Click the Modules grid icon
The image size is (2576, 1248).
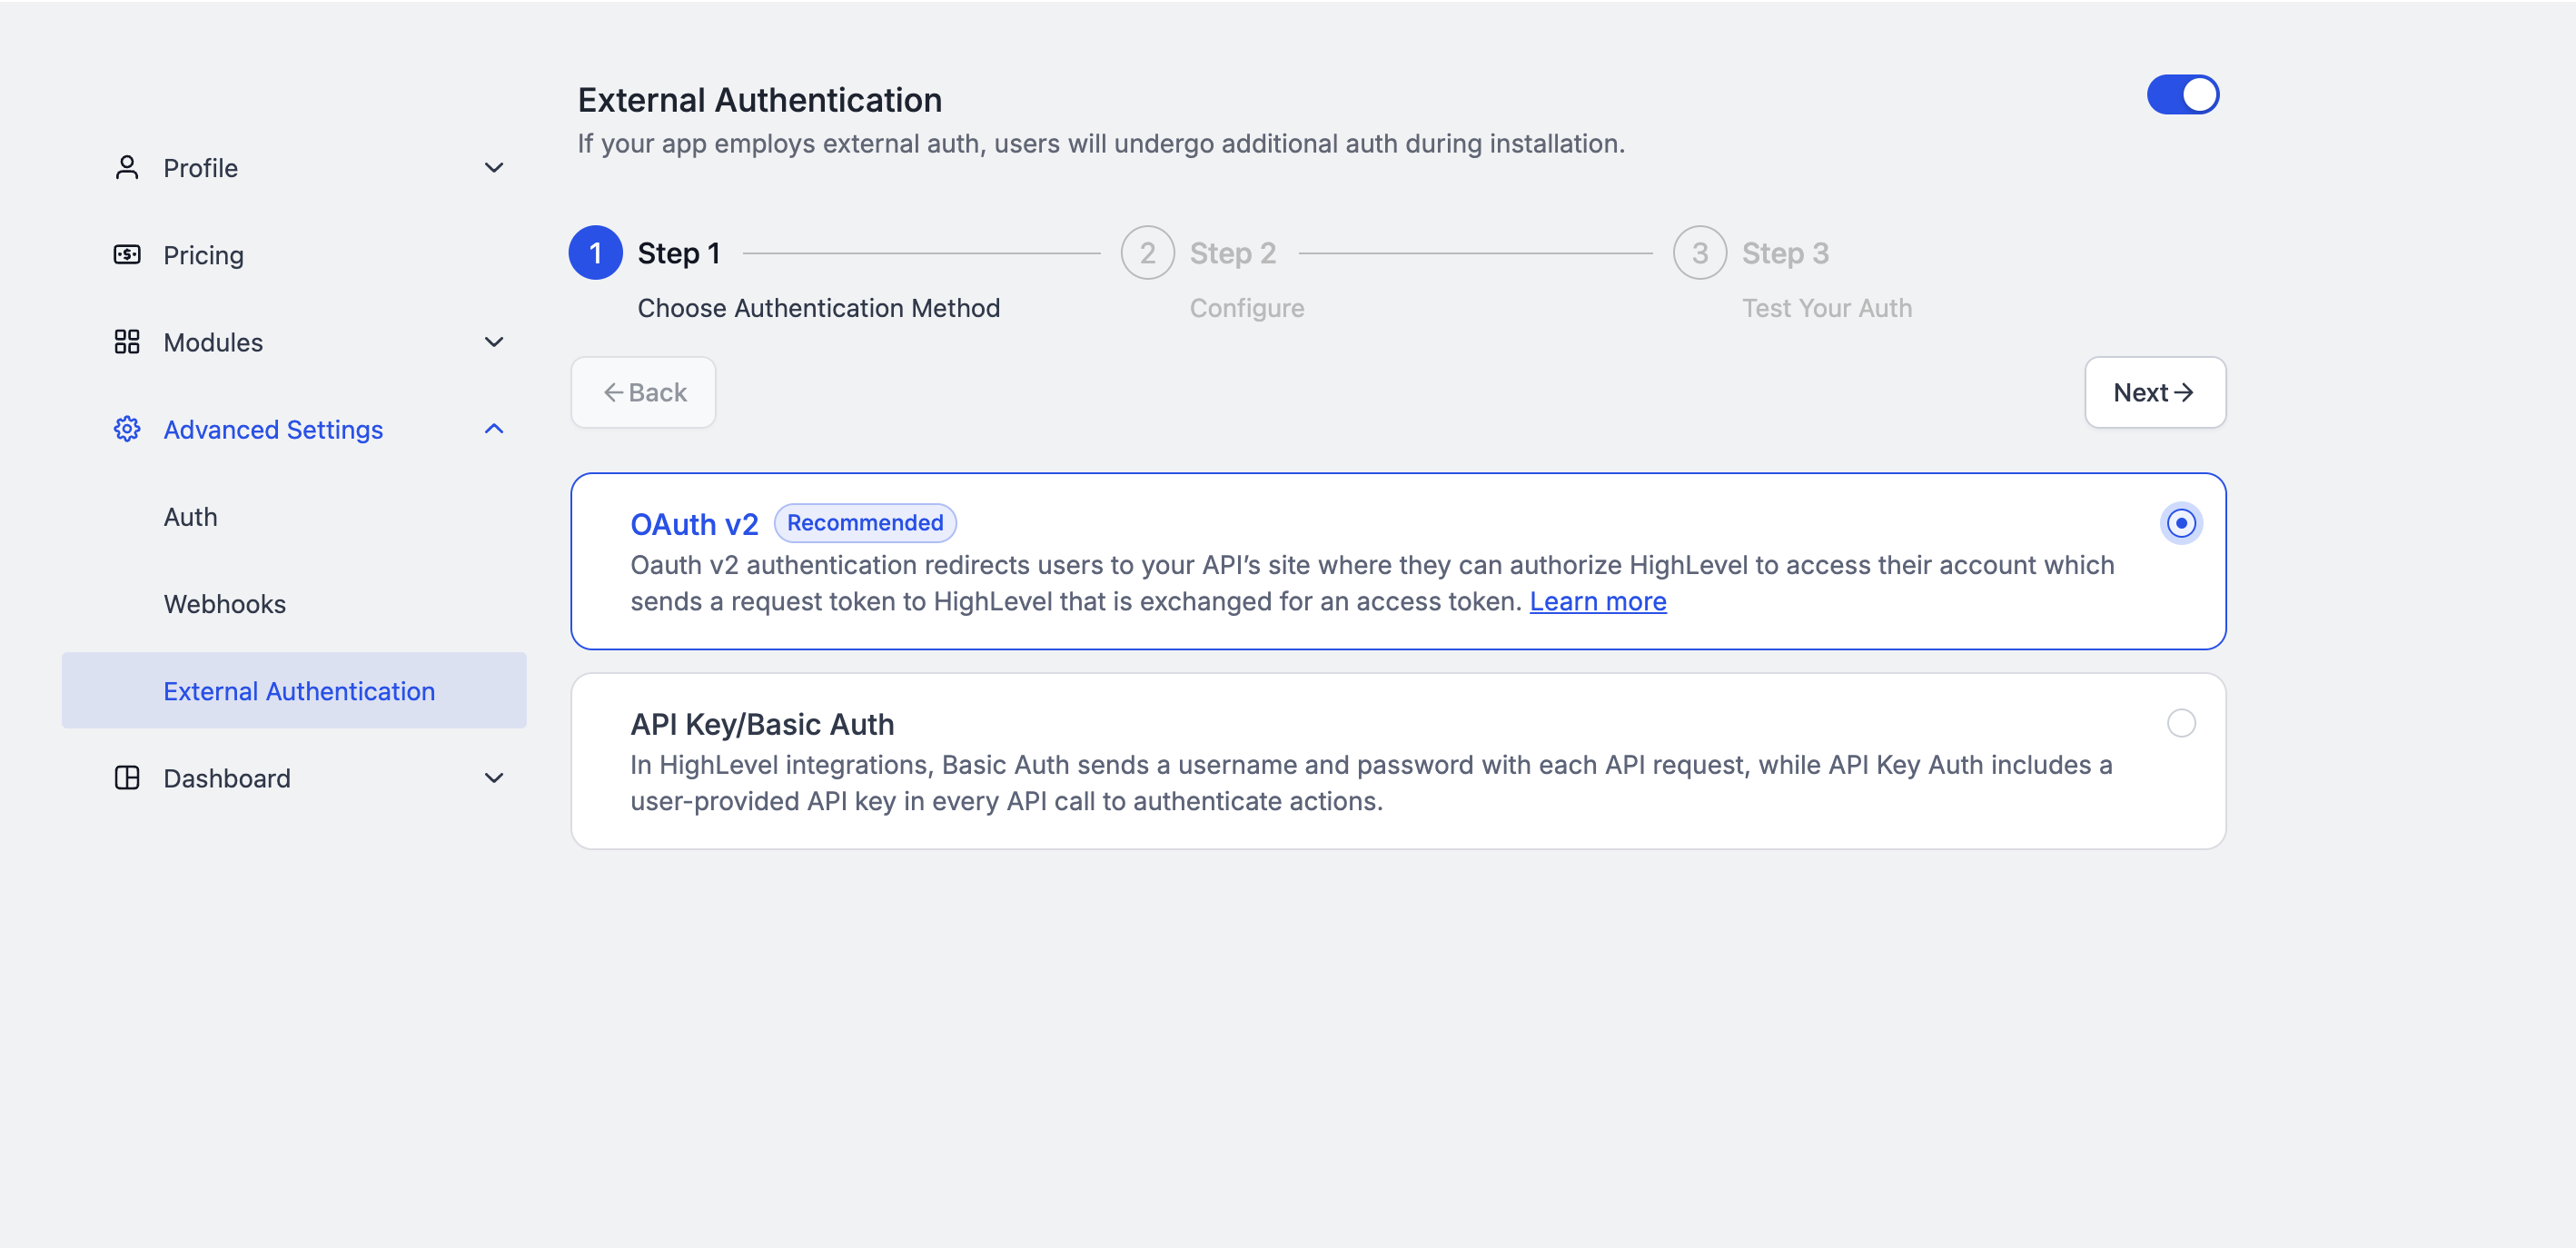(x=127, y=342)
